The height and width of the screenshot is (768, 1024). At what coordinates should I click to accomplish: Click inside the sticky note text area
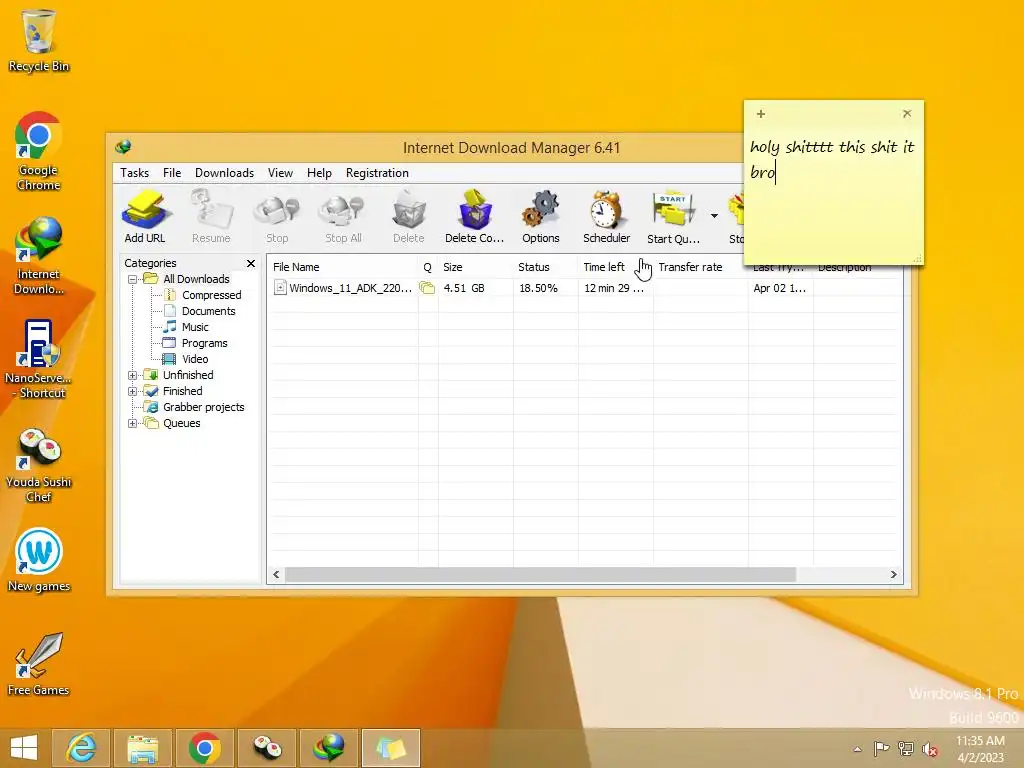pyautogui.click(x=833, y=196)
